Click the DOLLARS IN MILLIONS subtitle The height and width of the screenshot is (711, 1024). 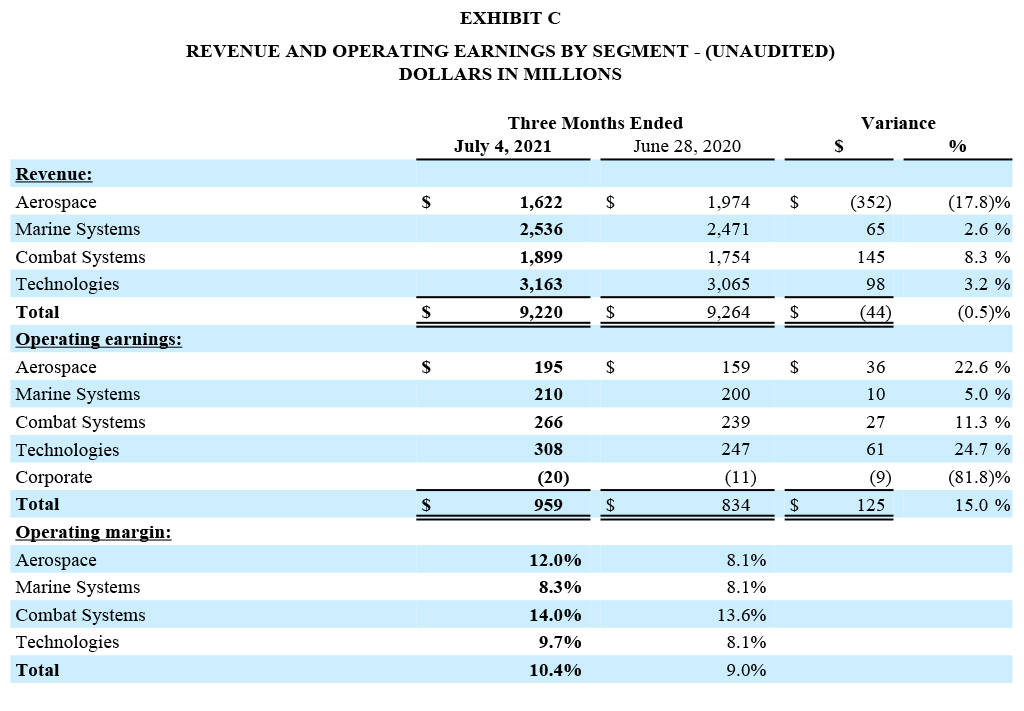510,74
